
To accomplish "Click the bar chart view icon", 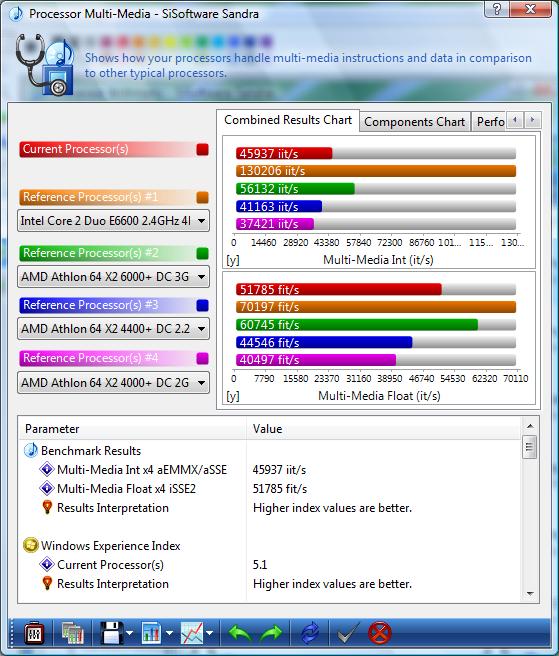I will [x=151, y=633].
